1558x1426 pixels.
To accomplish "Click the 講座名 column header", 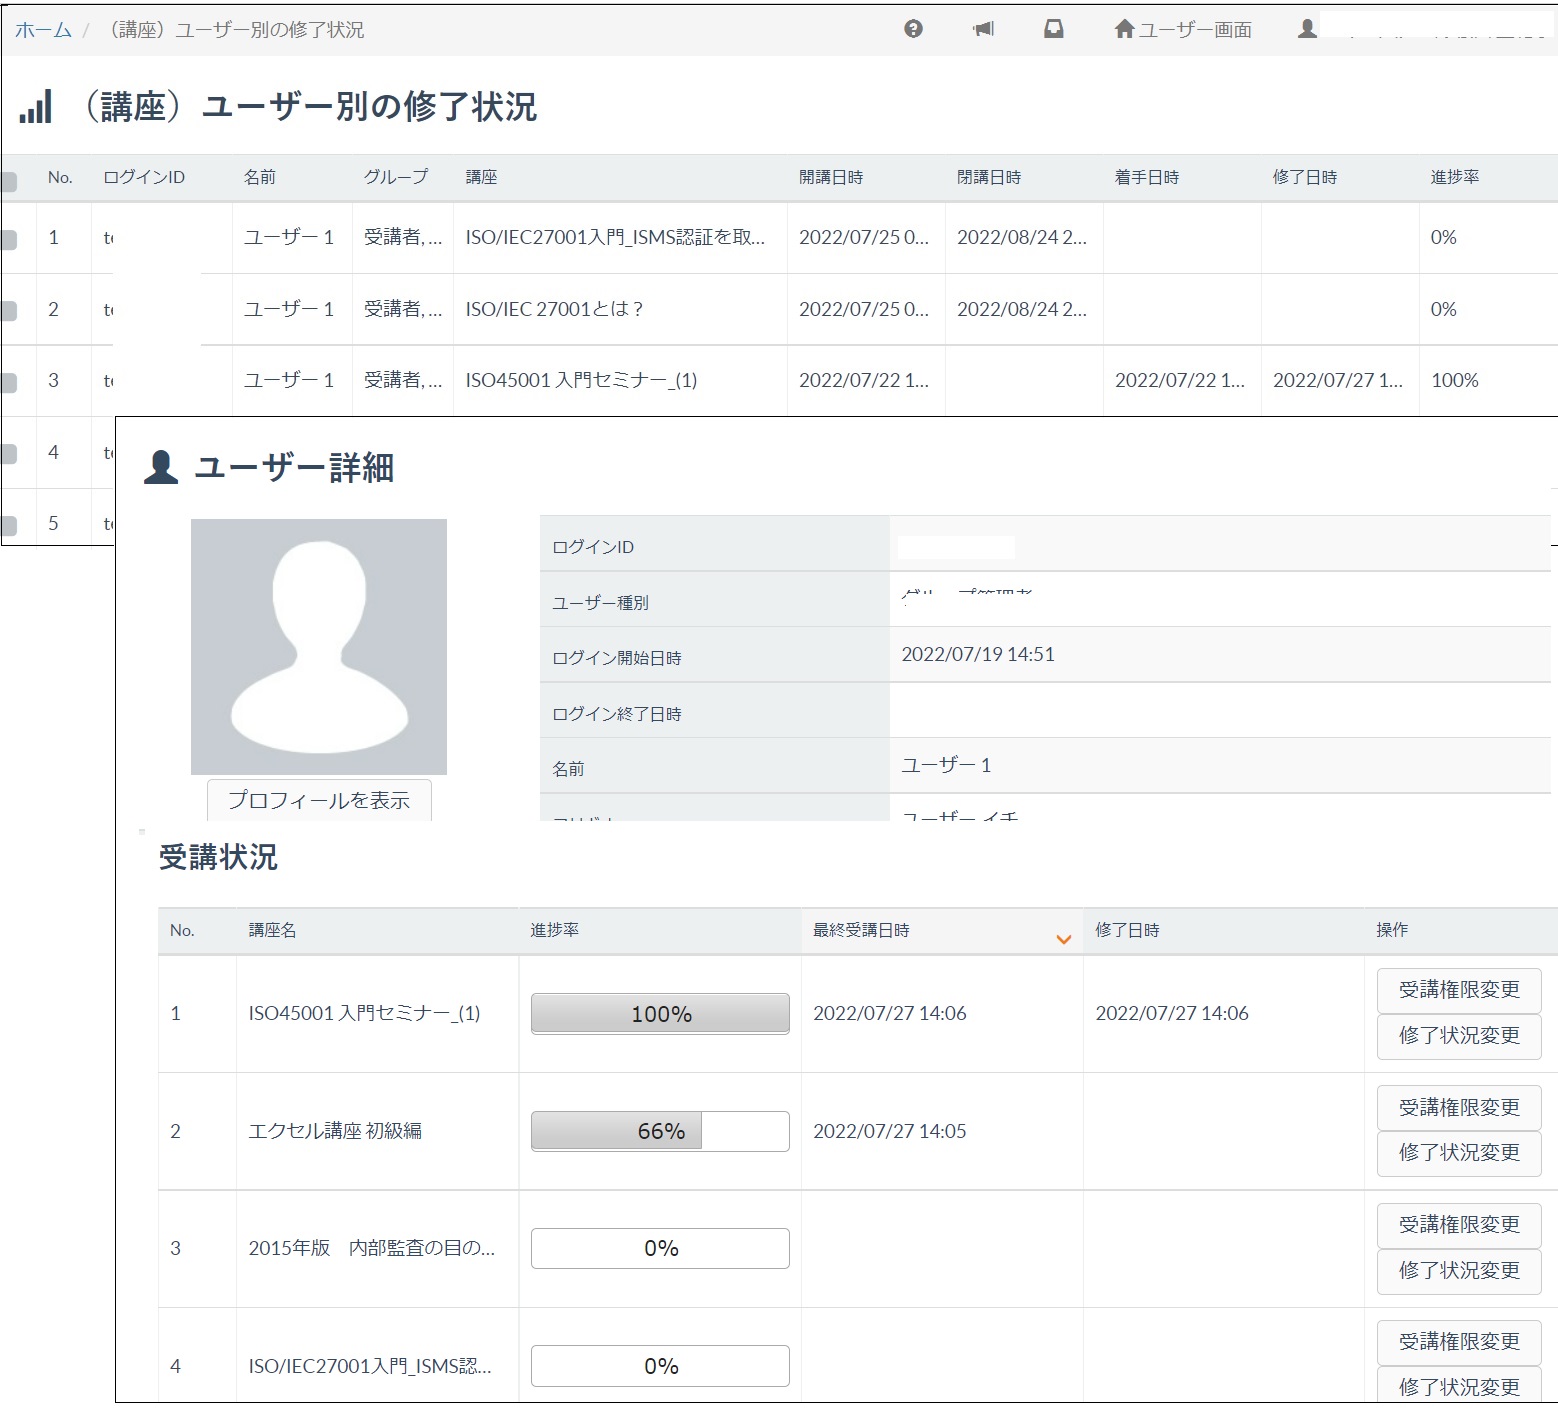I will (272, 930).
